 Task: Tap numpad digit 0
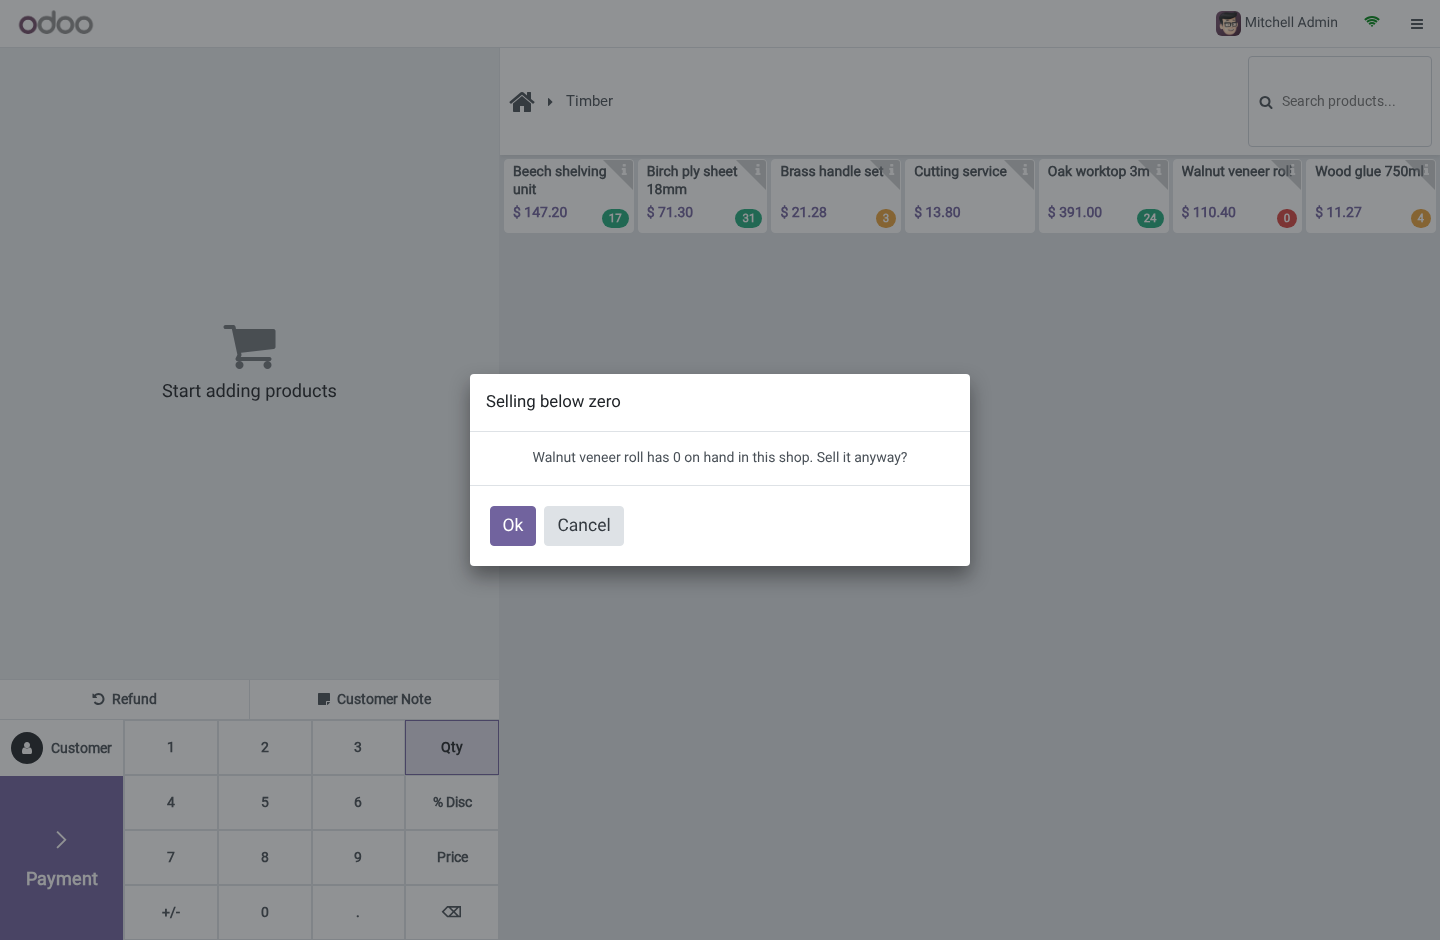point(265,912)
